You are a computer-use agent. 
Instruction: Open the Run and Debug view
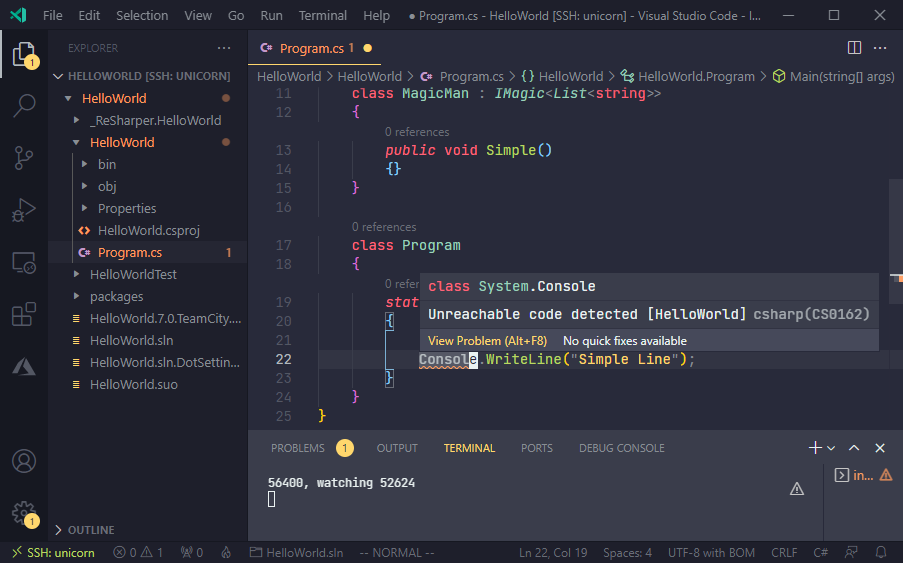point(24,210)
